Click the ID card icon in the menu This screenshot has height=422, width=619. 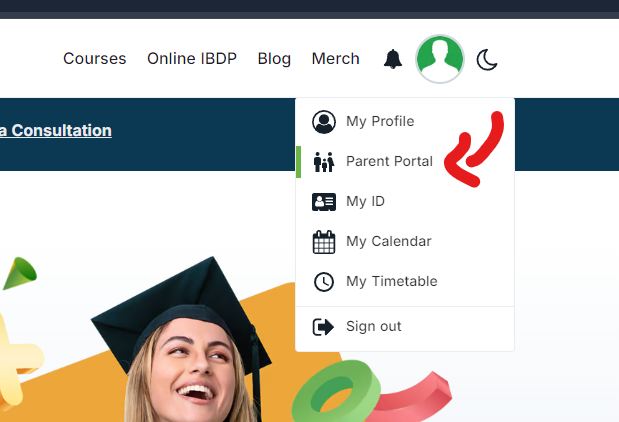pos(324,202)
